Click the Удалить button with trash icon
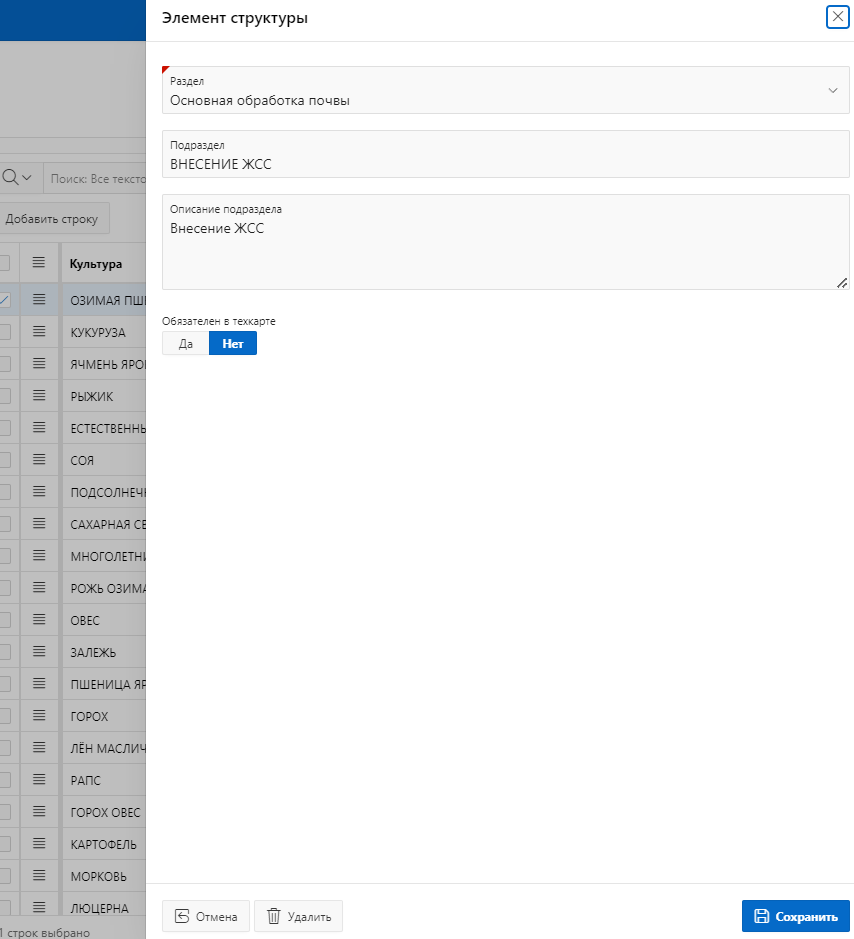 tap(299, 916)
